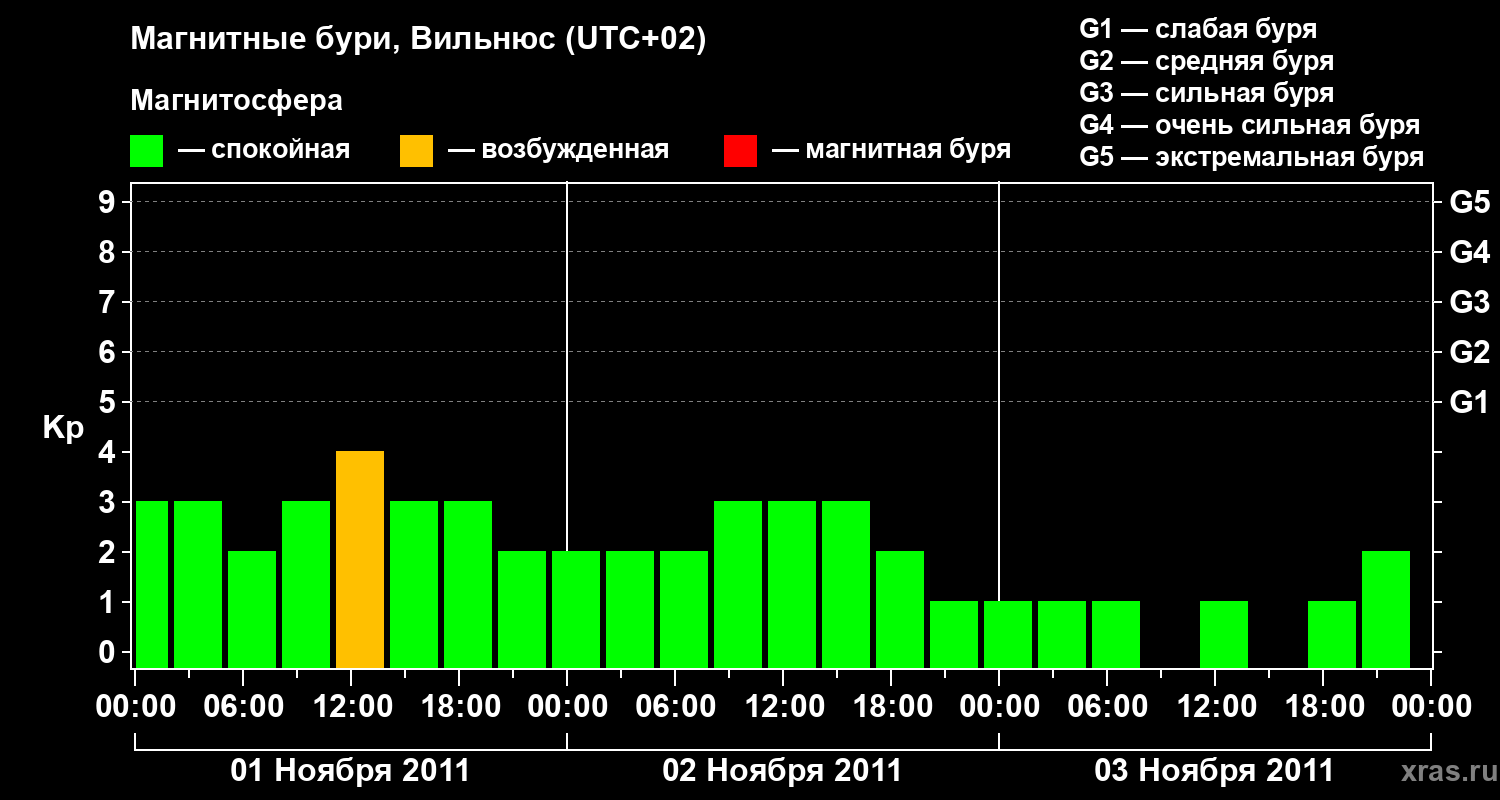Screen dimensions: 1500x800
Task: Select the 'G4 — очень сильная буря' legend line
Action: point(1249,125)
